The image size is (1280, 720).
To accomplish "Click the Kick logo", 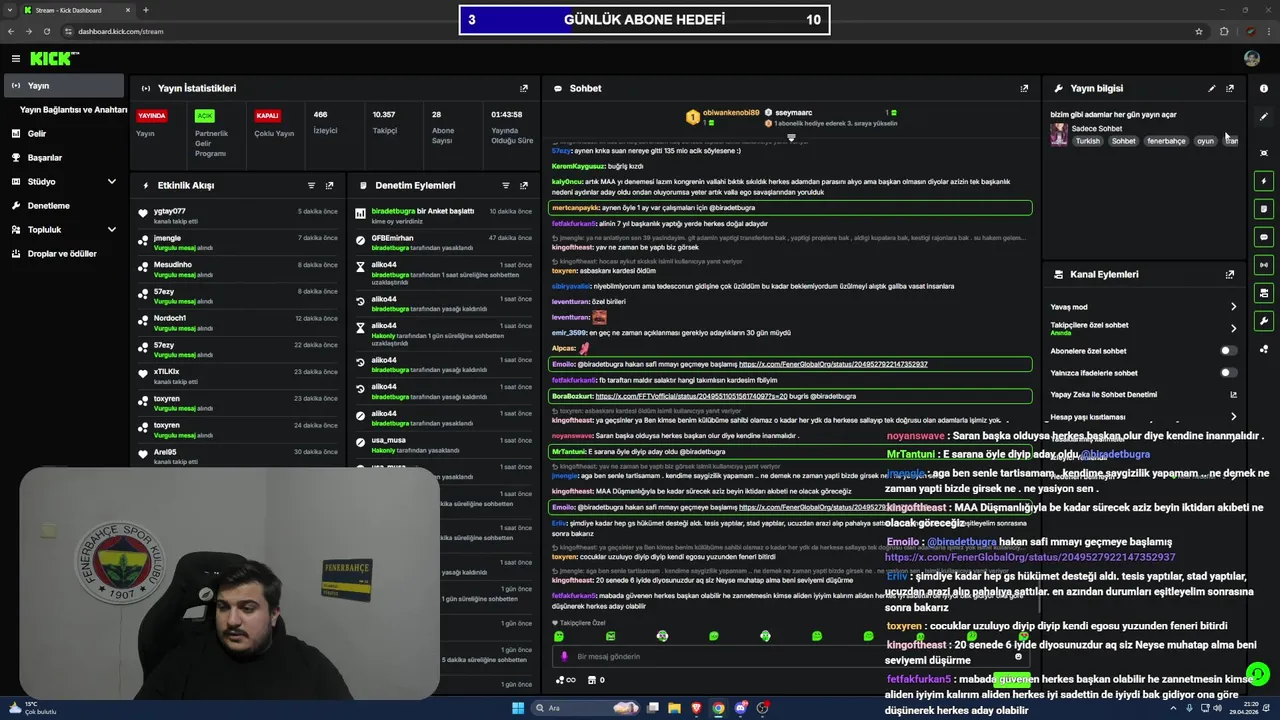I will pyautogui.click(x=55, y=59).
